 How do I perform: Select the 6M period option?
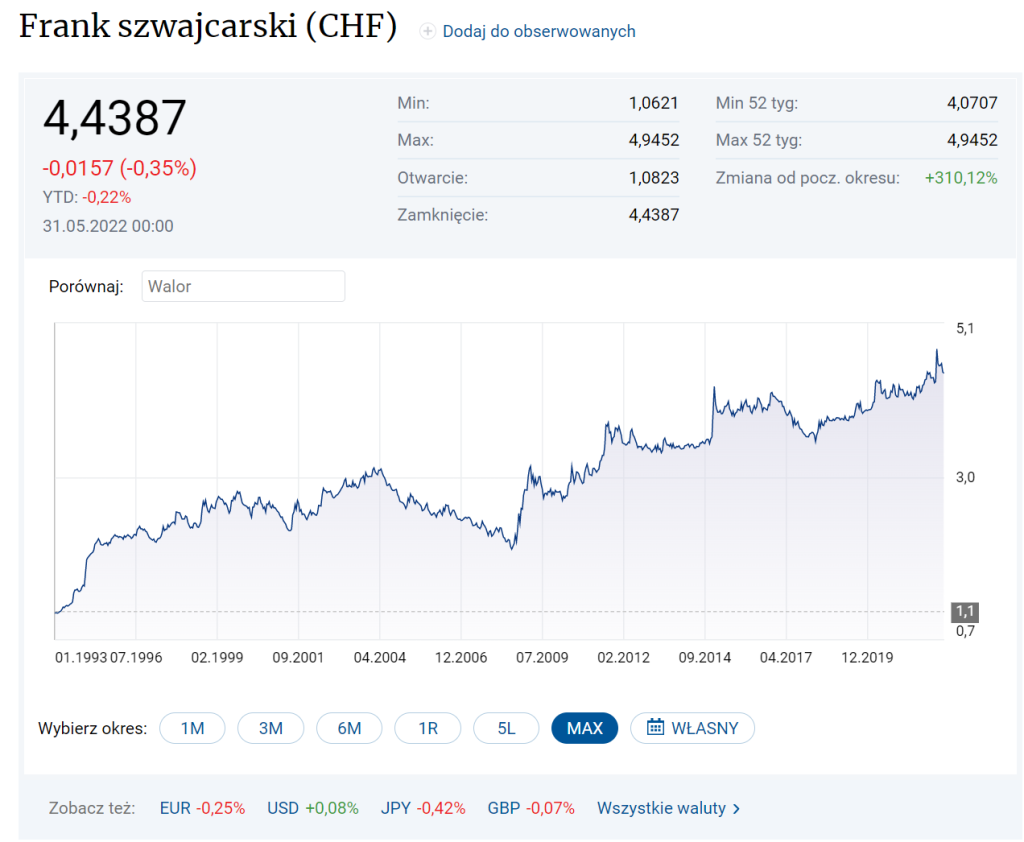[x=349, y=728]
